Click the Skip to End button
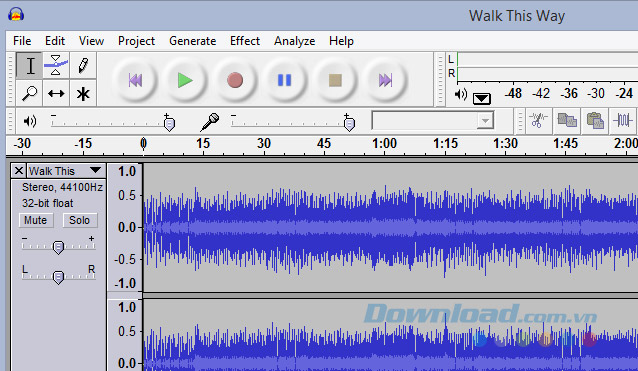The image size is (638, 371). (x=385, y=80)
